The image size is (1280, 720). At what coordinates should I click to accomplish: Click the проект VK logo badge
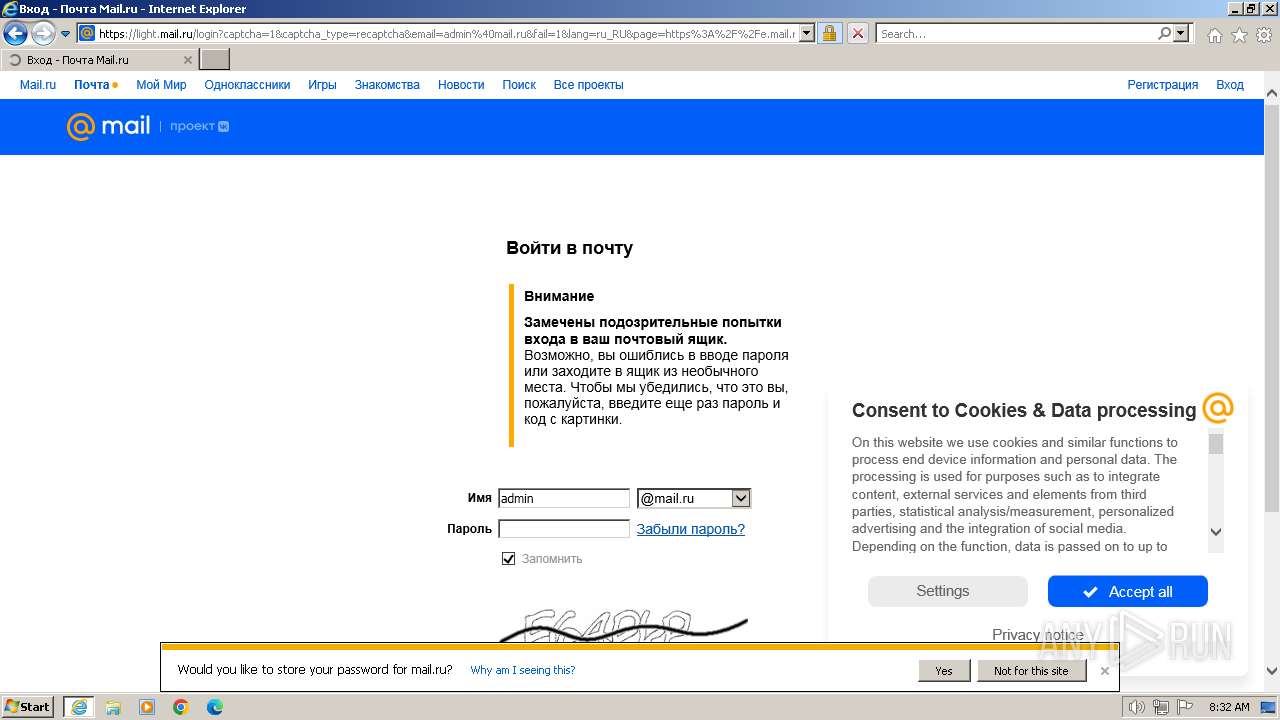point(200,126)
